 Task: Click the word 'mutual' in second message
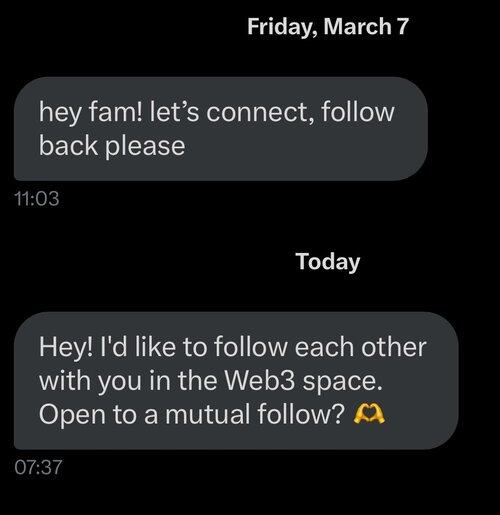208,414
